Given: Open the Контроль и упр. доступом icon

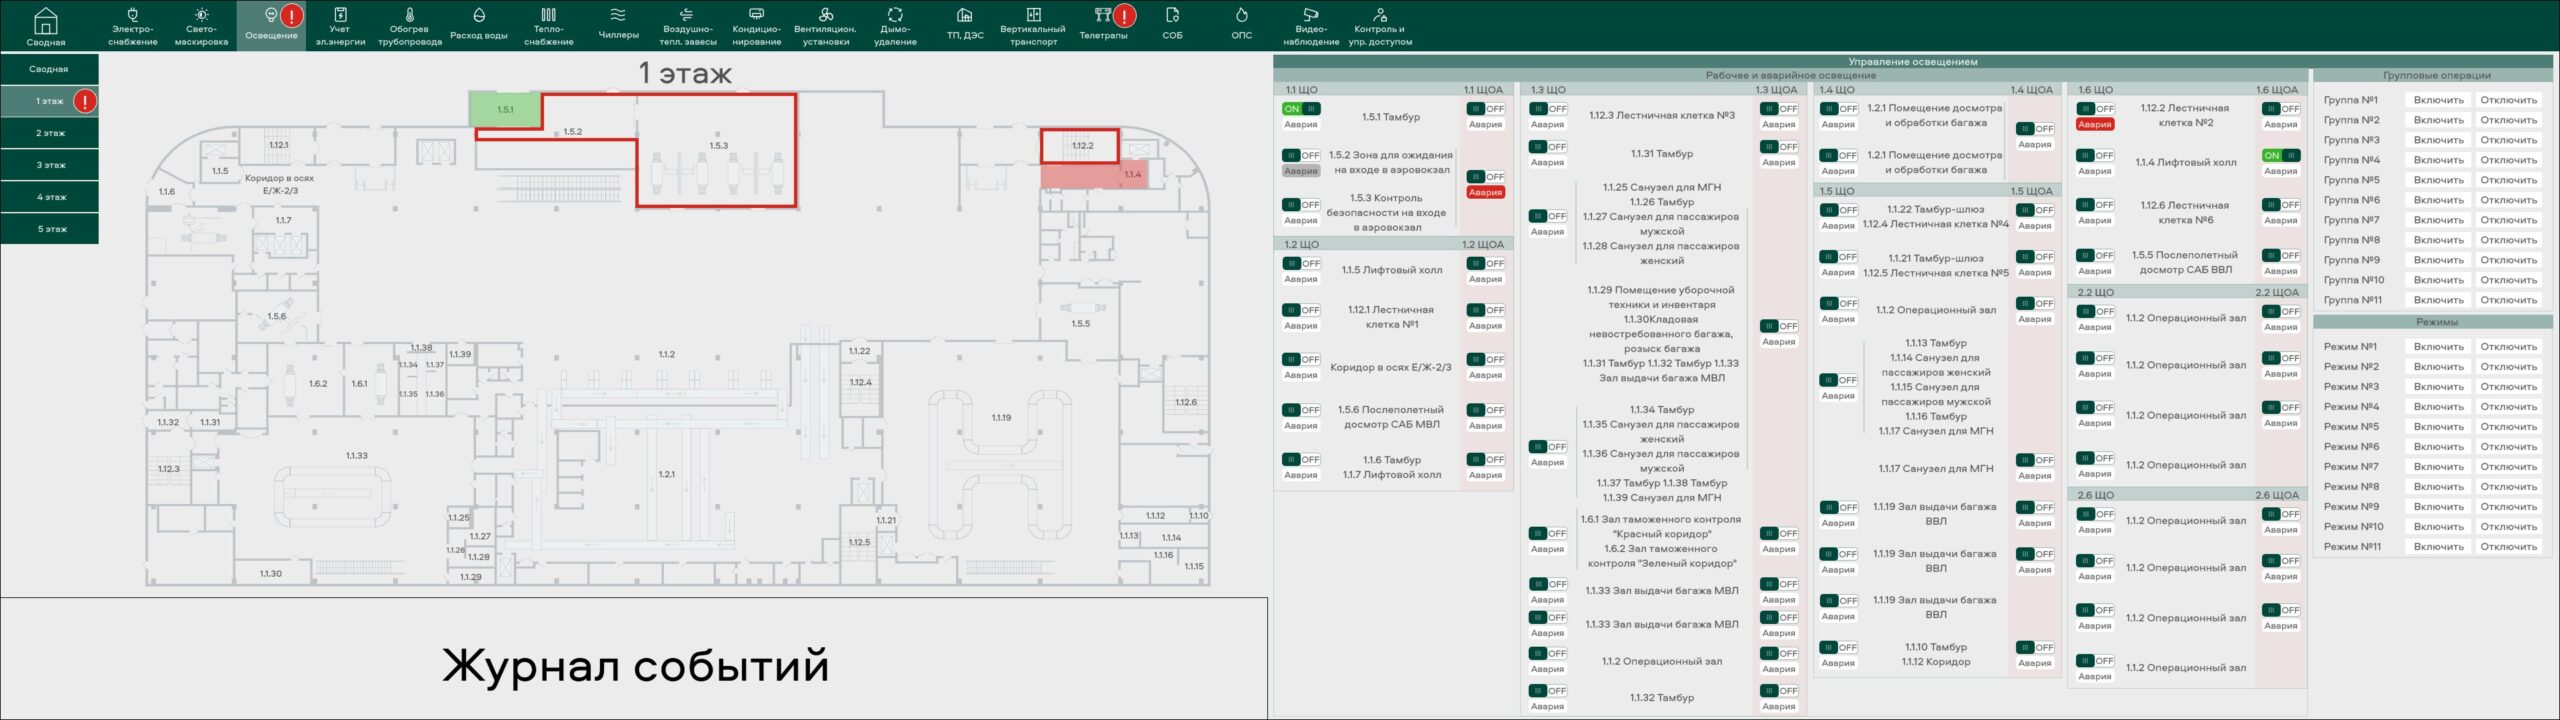Looking at the screenshot, I should pyautogui.click(x=1380, y=26).
